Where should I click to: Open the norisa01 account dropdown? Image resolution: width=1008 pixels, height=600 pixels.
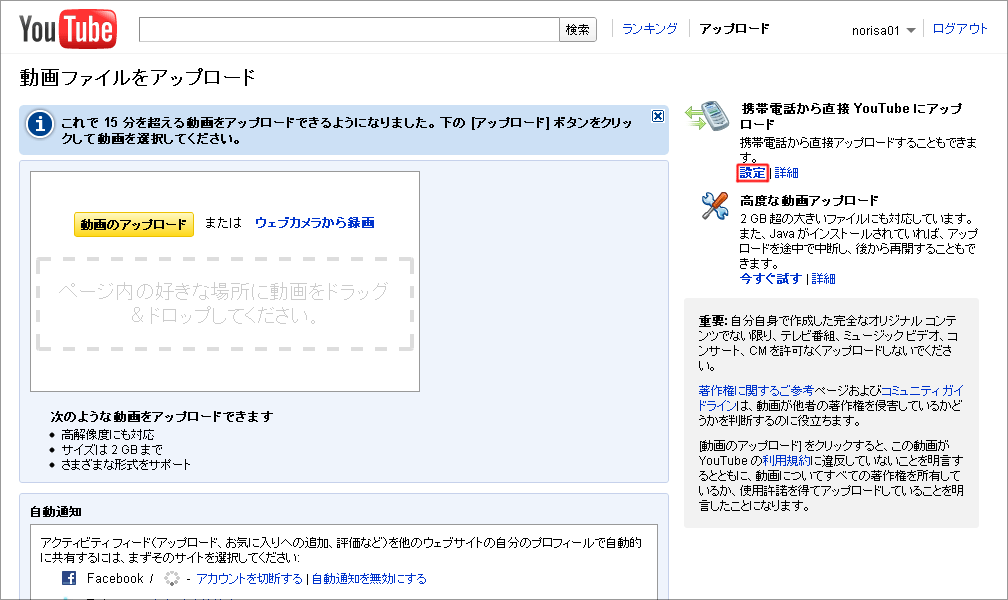[x=910, y=30]
